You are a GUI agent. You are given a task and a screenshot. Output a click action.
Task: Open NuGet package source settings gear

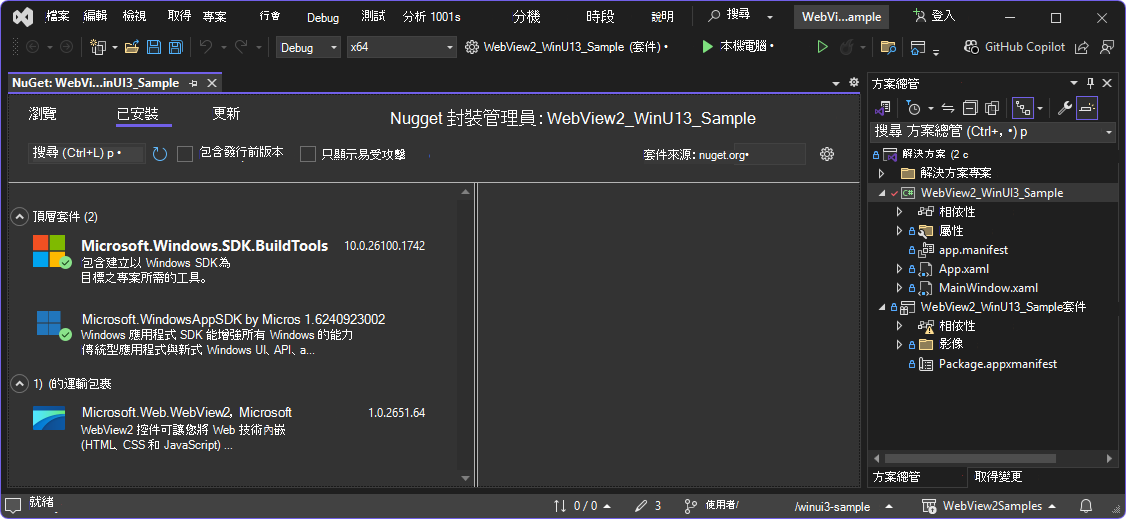(827, 154)
